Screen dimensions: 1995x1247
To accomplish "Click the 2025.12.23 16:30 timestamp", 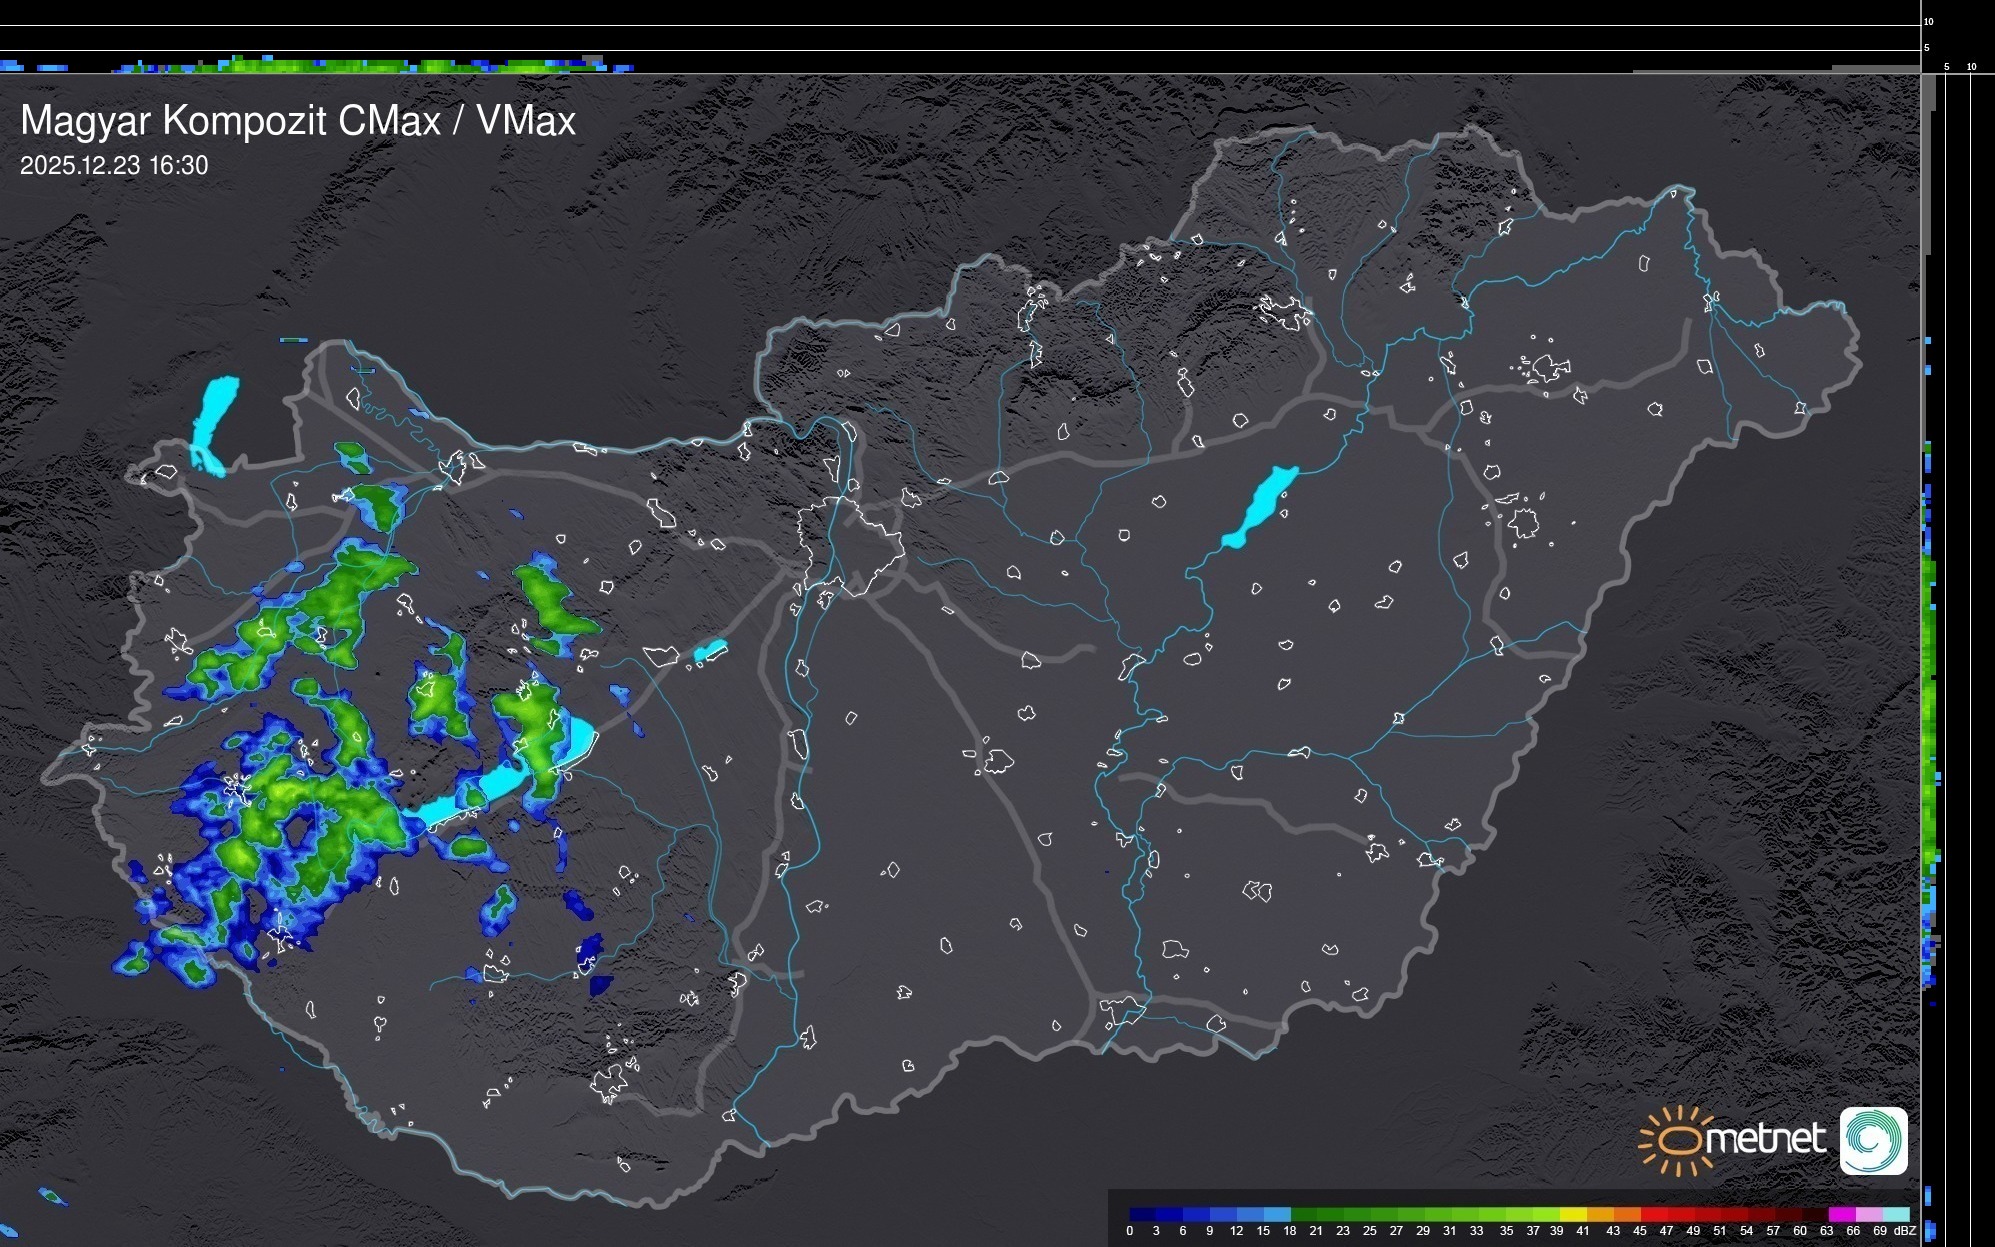I will (114, 166).
